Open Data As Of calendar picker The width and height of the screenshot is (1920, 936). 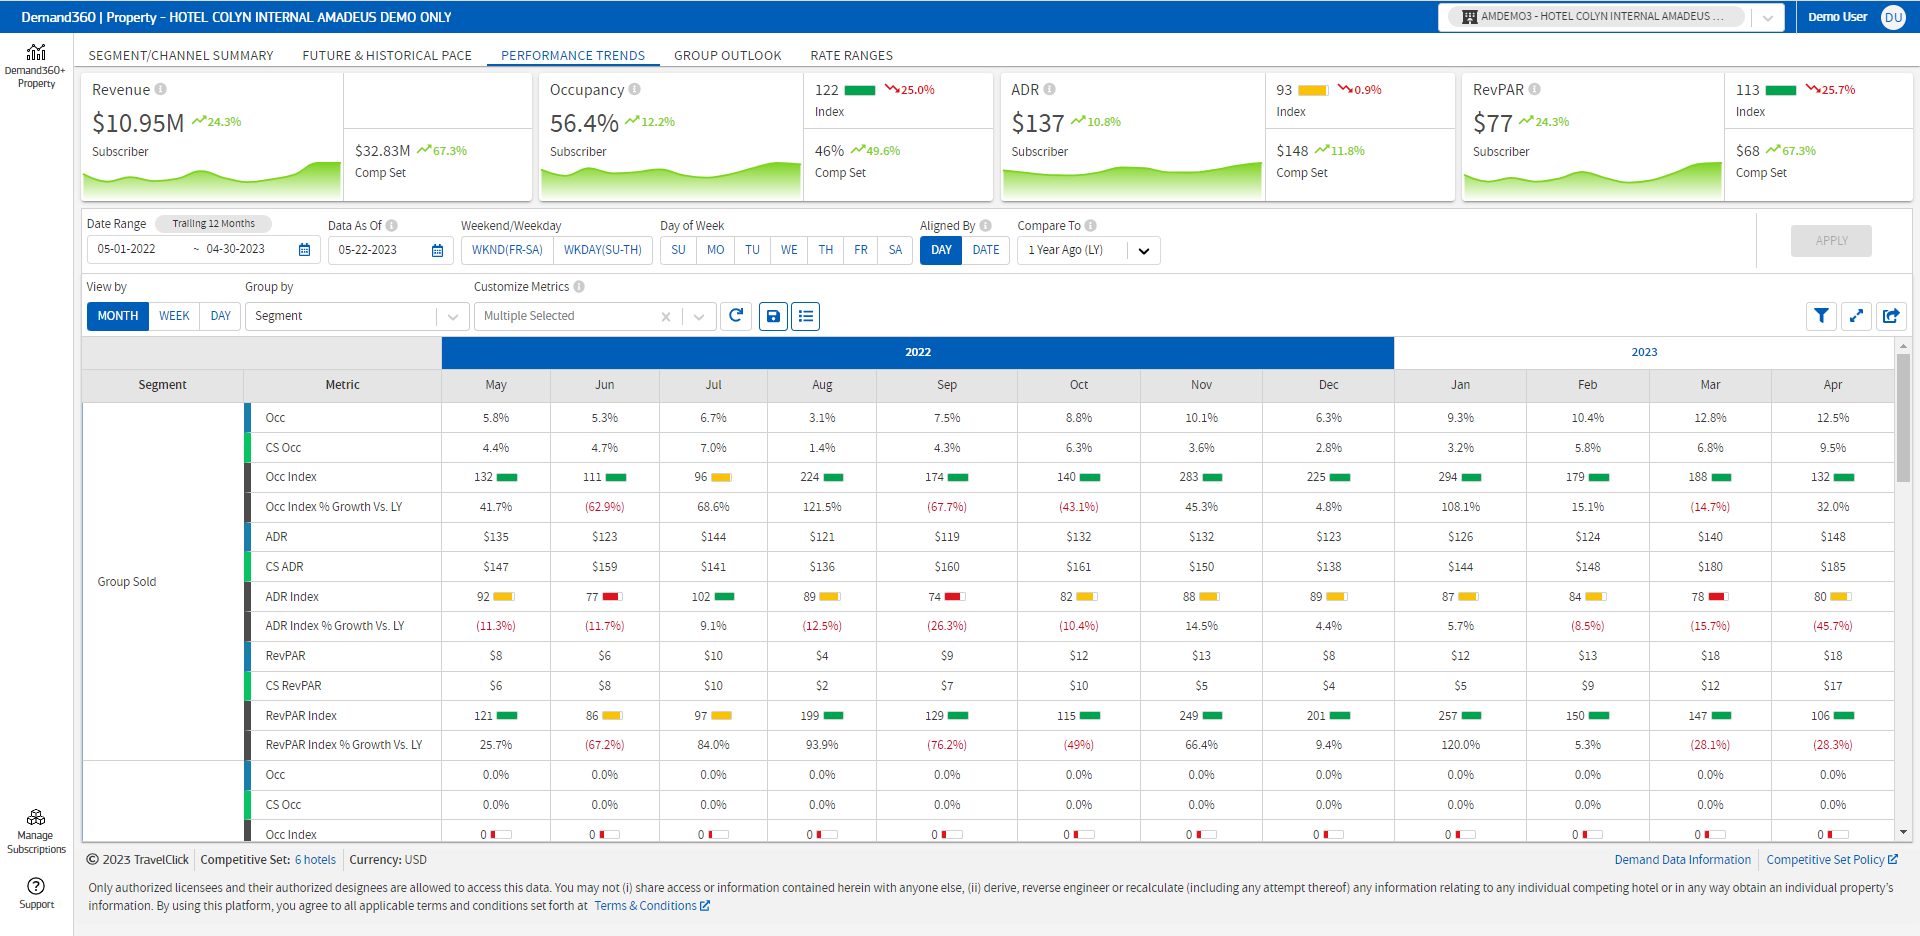[x=437, y=250]
